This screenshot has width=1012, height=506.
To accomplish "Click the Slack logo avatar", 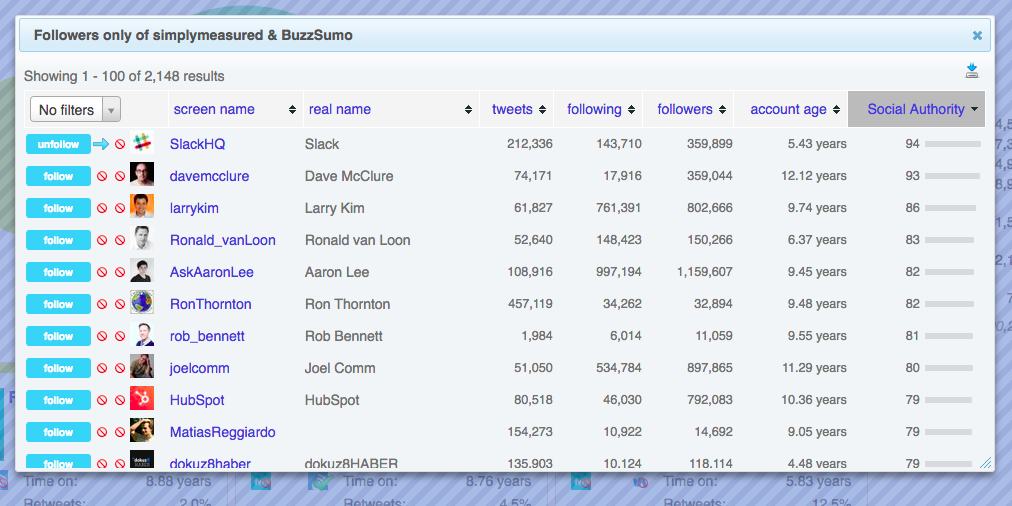I will (142, 143).
